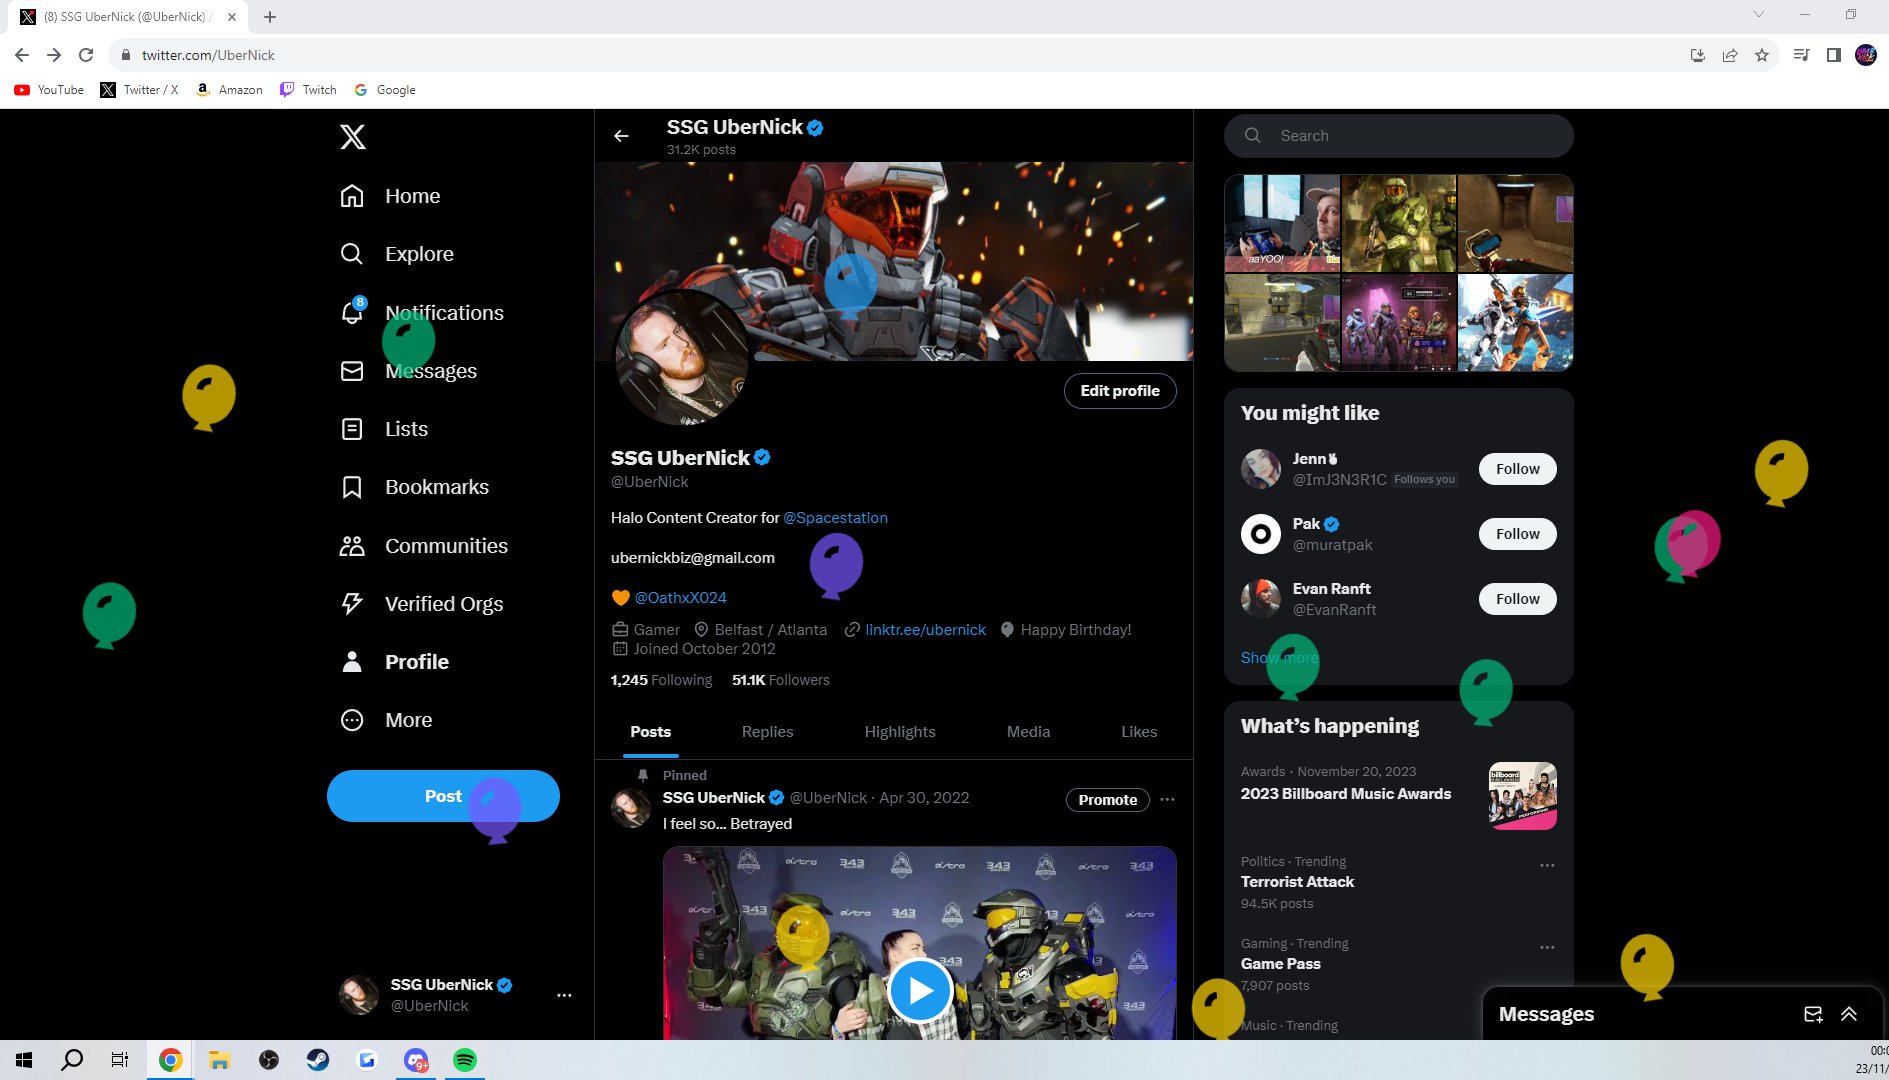Open Verified Orgs in the sidebar

coord(421,604)
